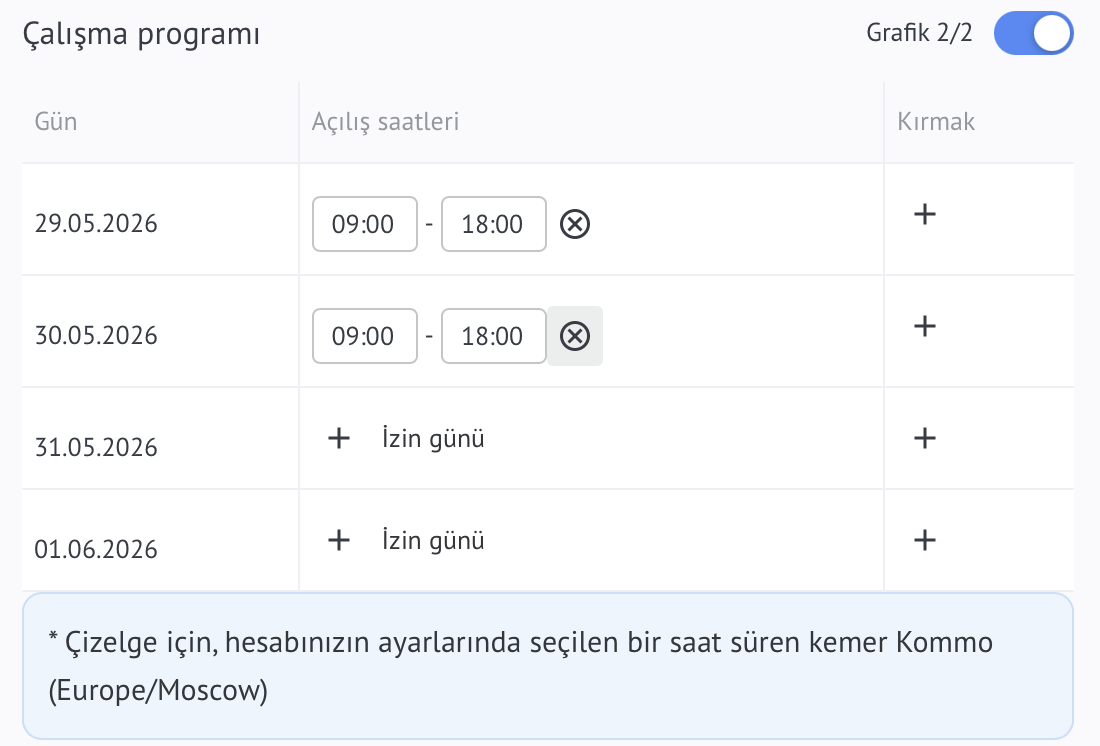Edit 09:00 start time for 29.05.2026
The height and width of the screenshot is (746, 1100).
tap(365, 225)
